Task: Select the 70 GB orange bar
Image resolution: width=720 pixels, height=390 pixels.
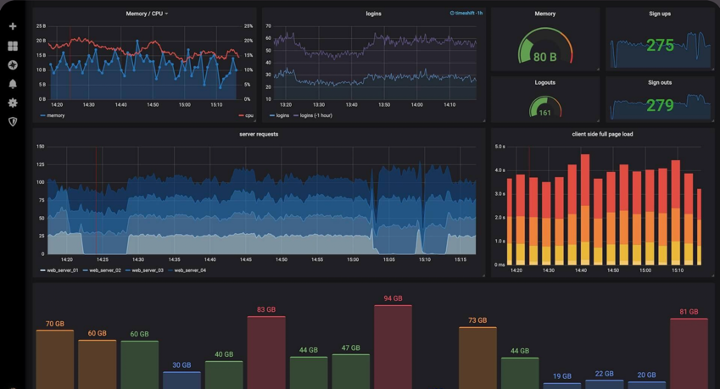Action: (x=55, y=359)
